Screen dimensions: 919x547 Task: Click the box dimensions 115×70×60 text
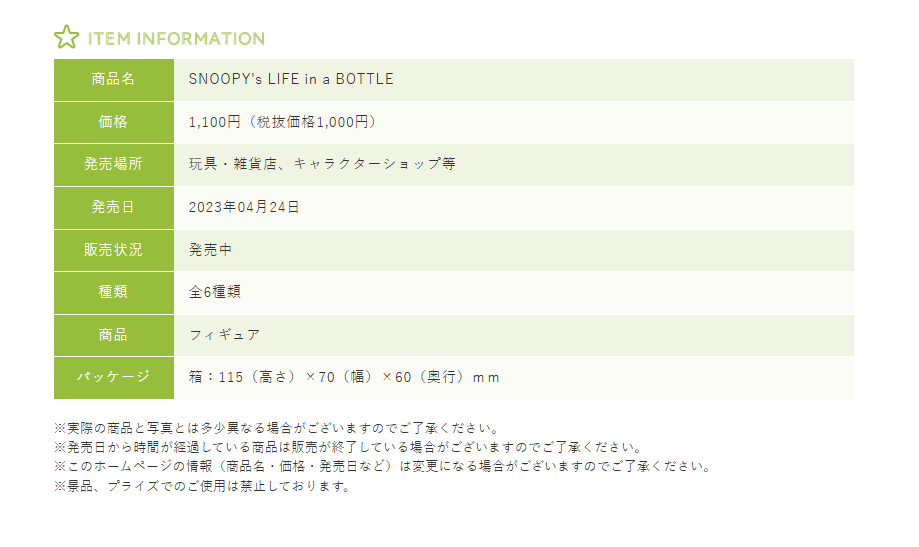tap(344, 377)
